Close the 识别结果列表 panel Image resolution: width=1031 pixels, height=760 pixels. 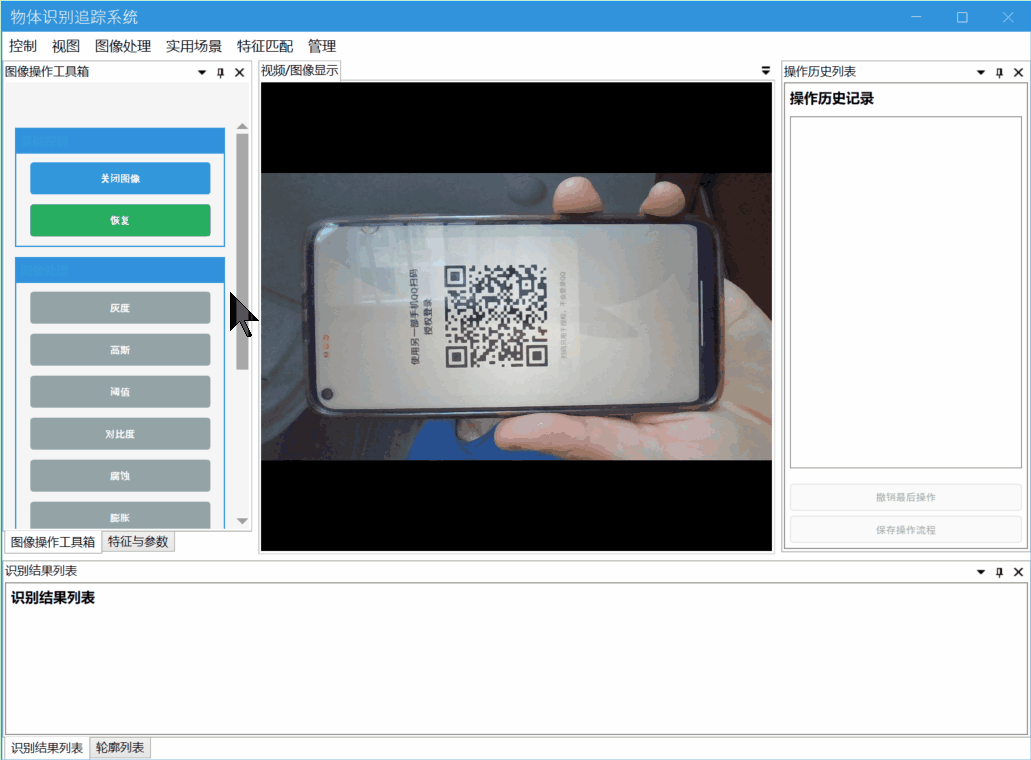(1019, 572)
